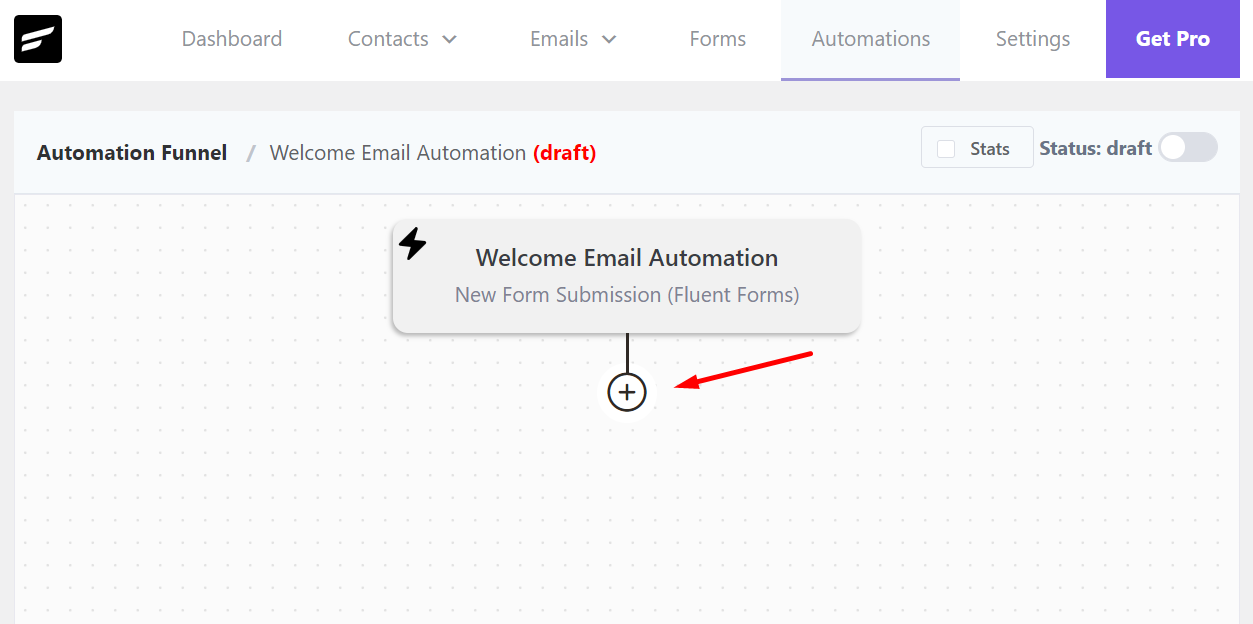Check the Stats option near Status
Image resolution: width=1253 pixels, height=624 pixels.
(944, 147)
